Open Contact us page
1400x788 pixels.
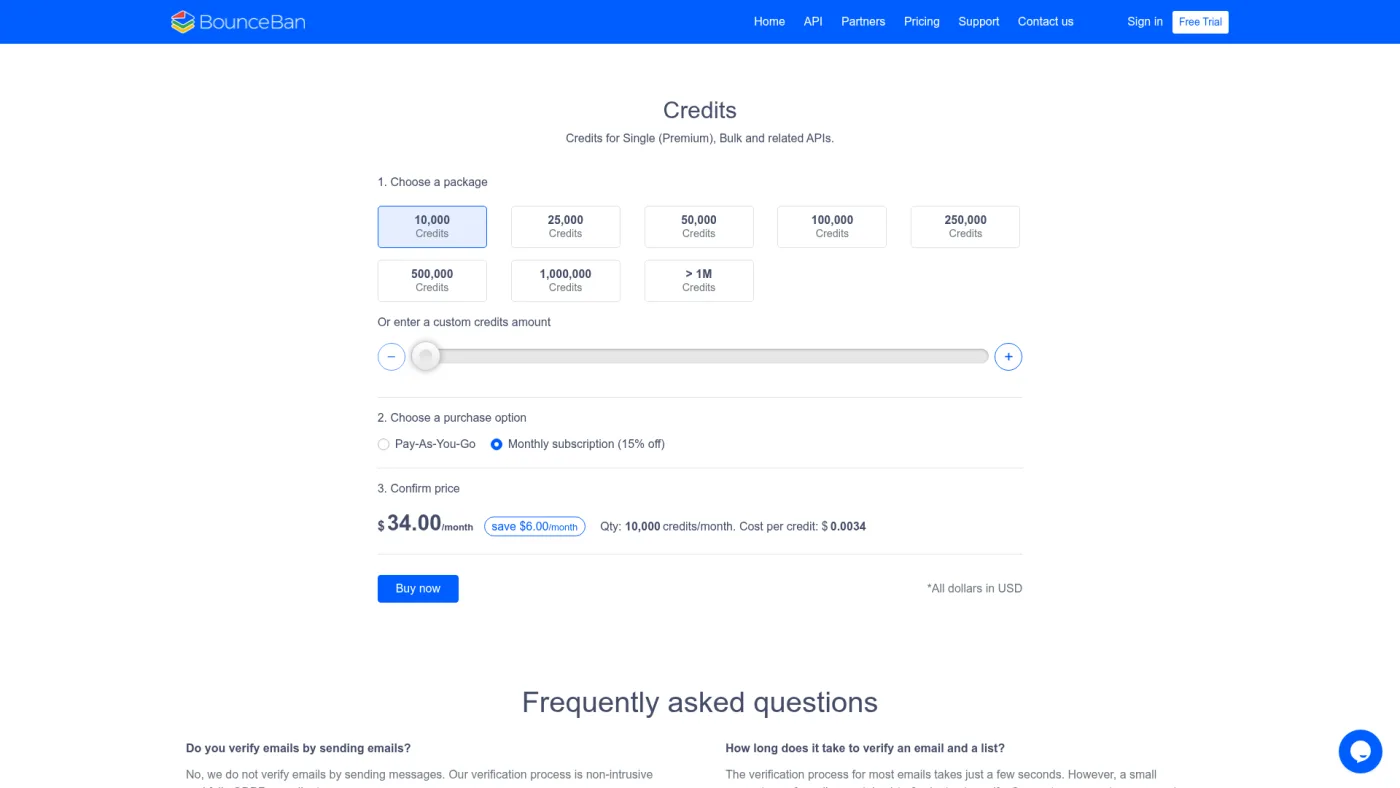point(1046,22)
